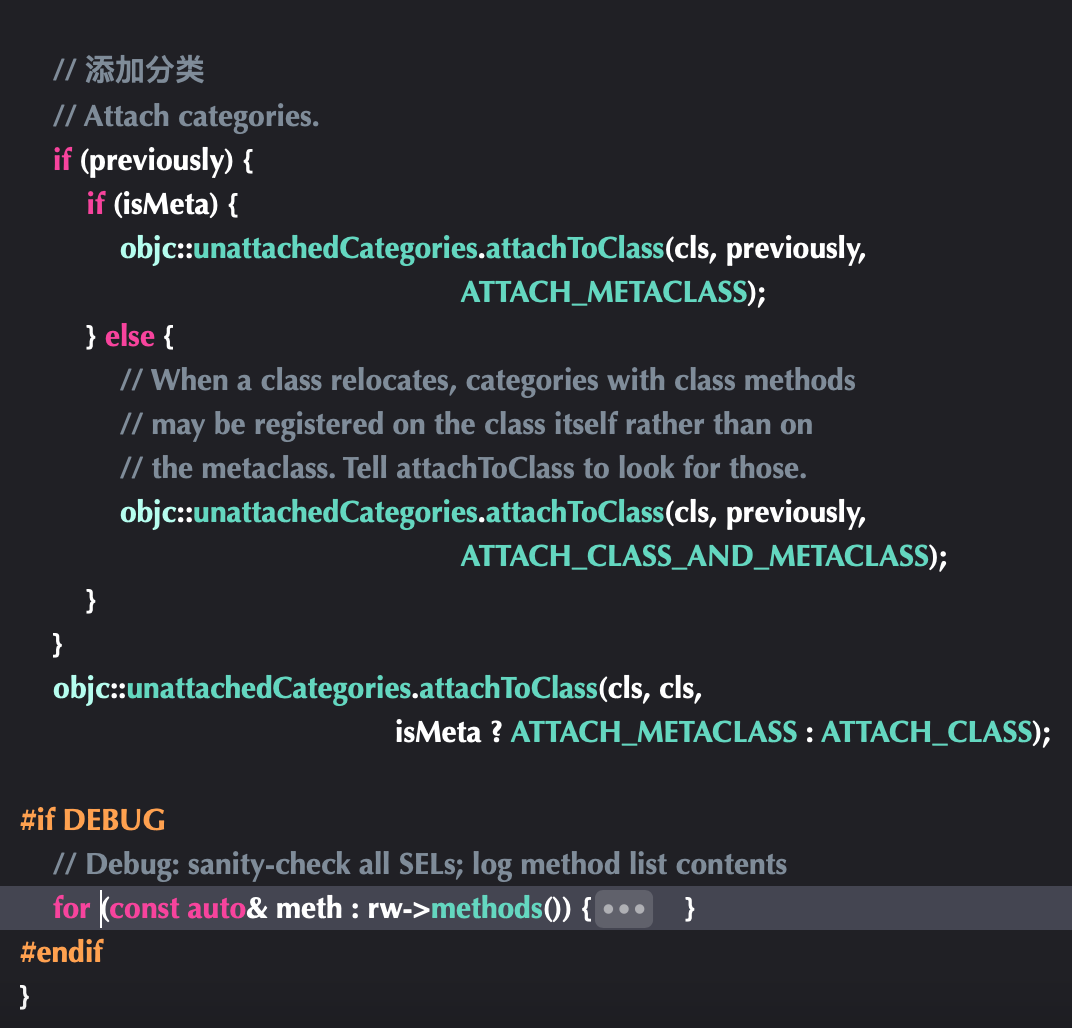This screenshot has width=1072, height=1028.
Task: Click "cls, cls," arguments in attachToClass call
Action: (x=655, y=689)
